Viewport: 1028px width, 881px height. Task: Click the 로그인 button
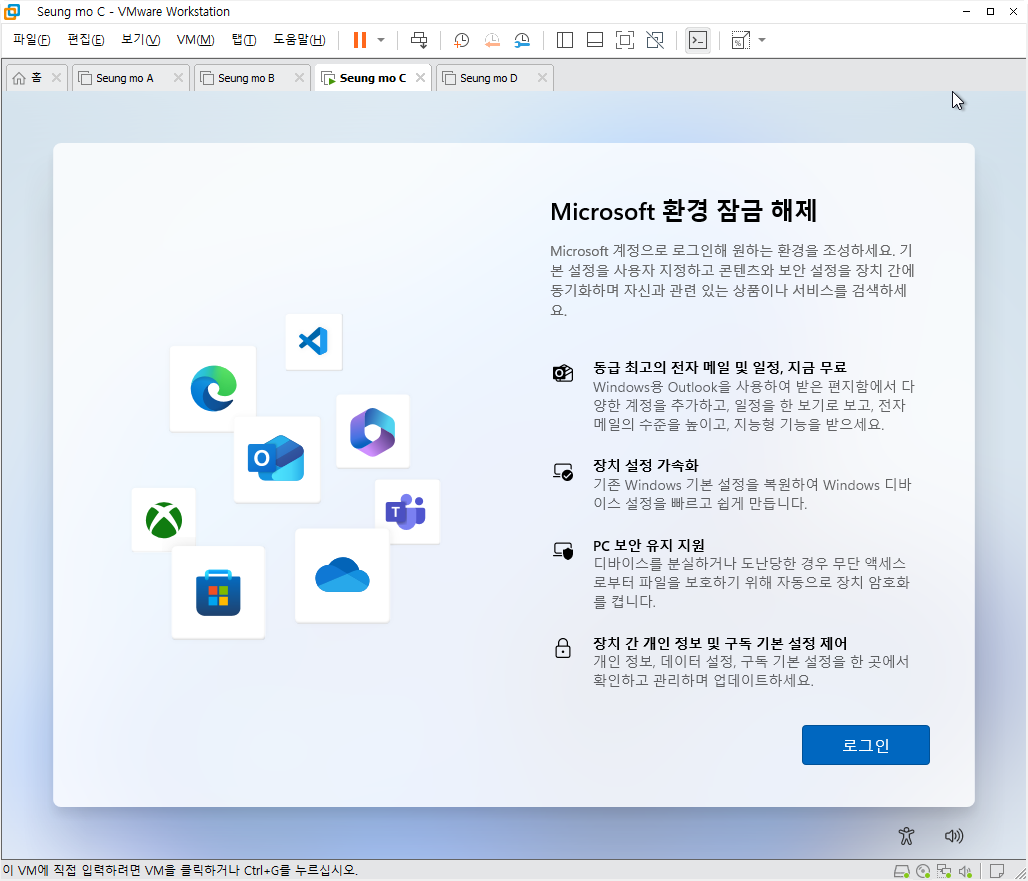(x=865, y=745)
